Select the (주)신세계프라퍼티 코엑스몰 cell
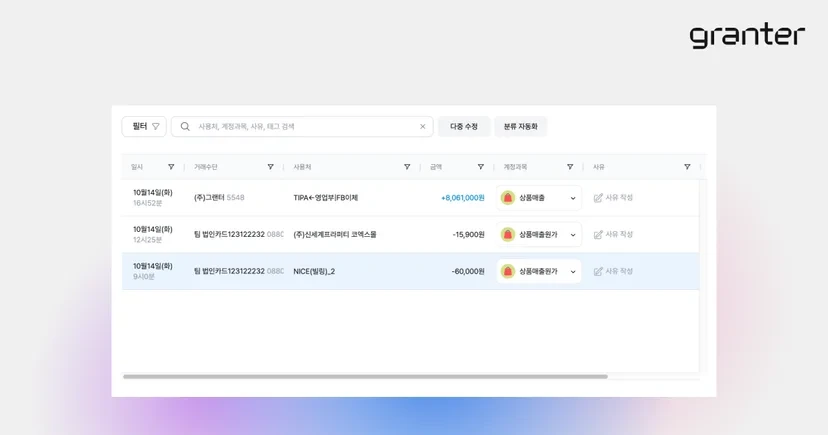The width and height of the screenshot is (828, 435). 335,234
